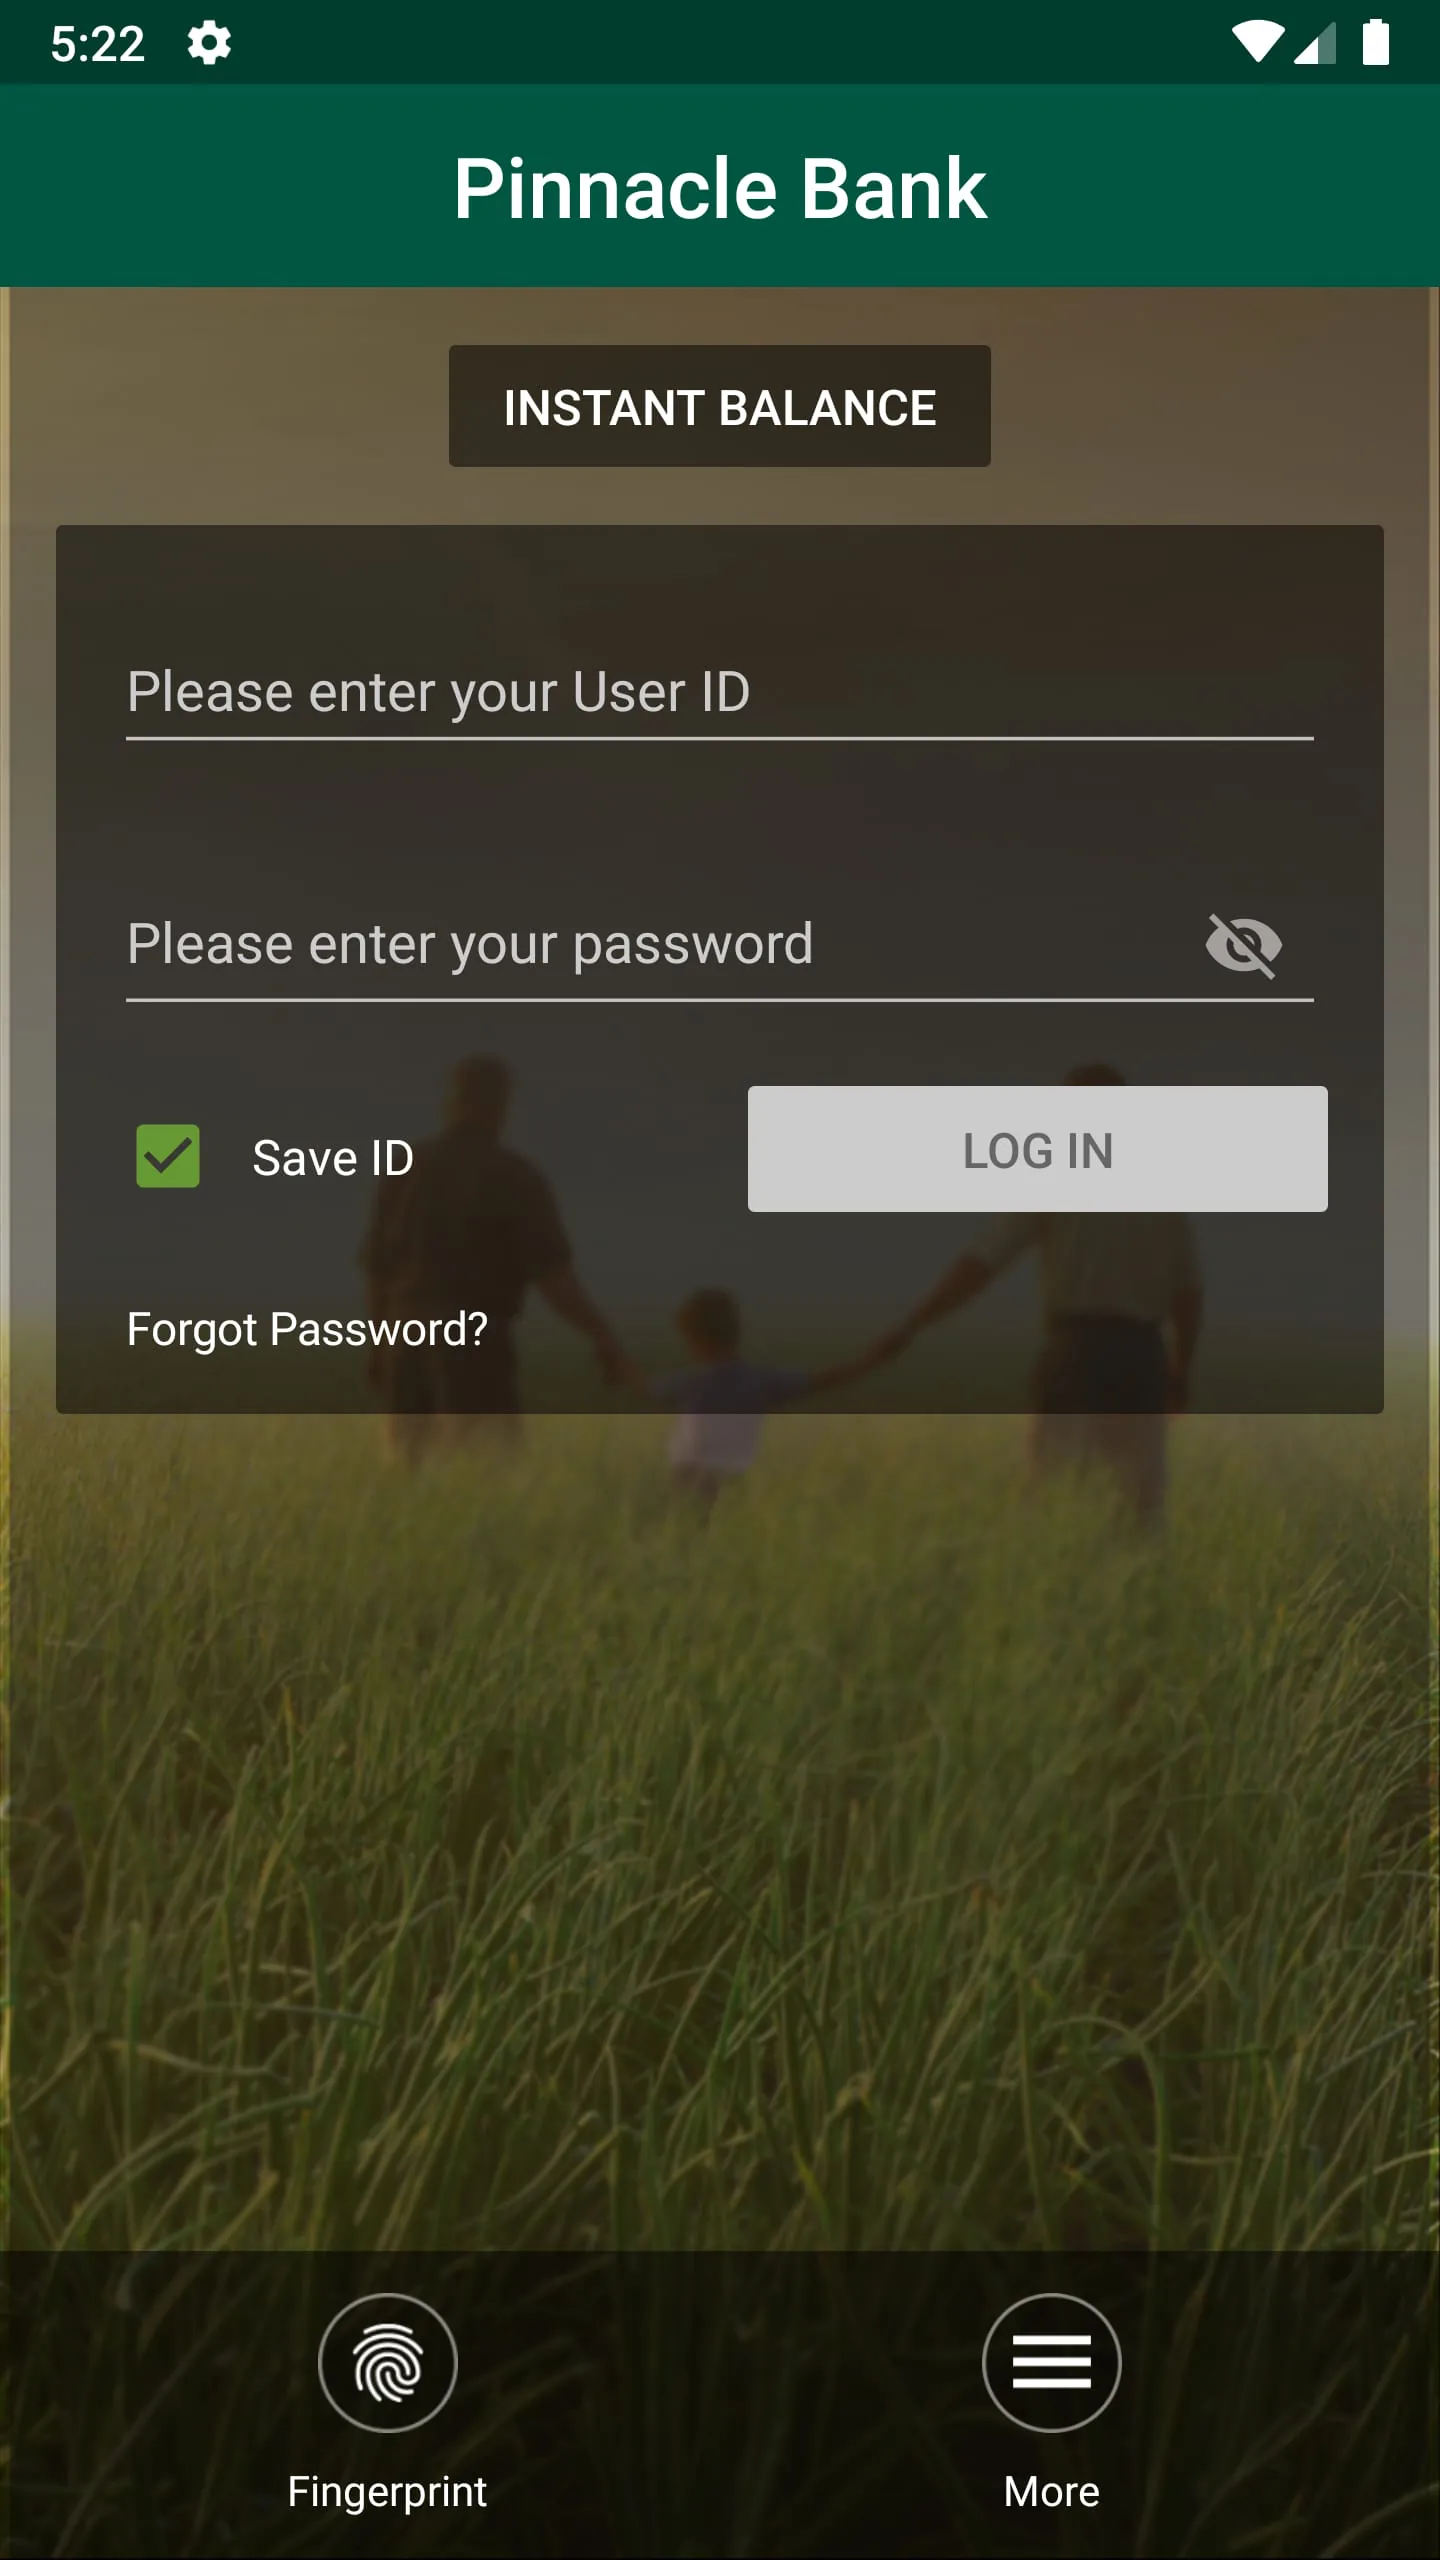Tap the settings gear in status bar
The width and height of the screenshot is (1440, 2560).
pos(209,44)
